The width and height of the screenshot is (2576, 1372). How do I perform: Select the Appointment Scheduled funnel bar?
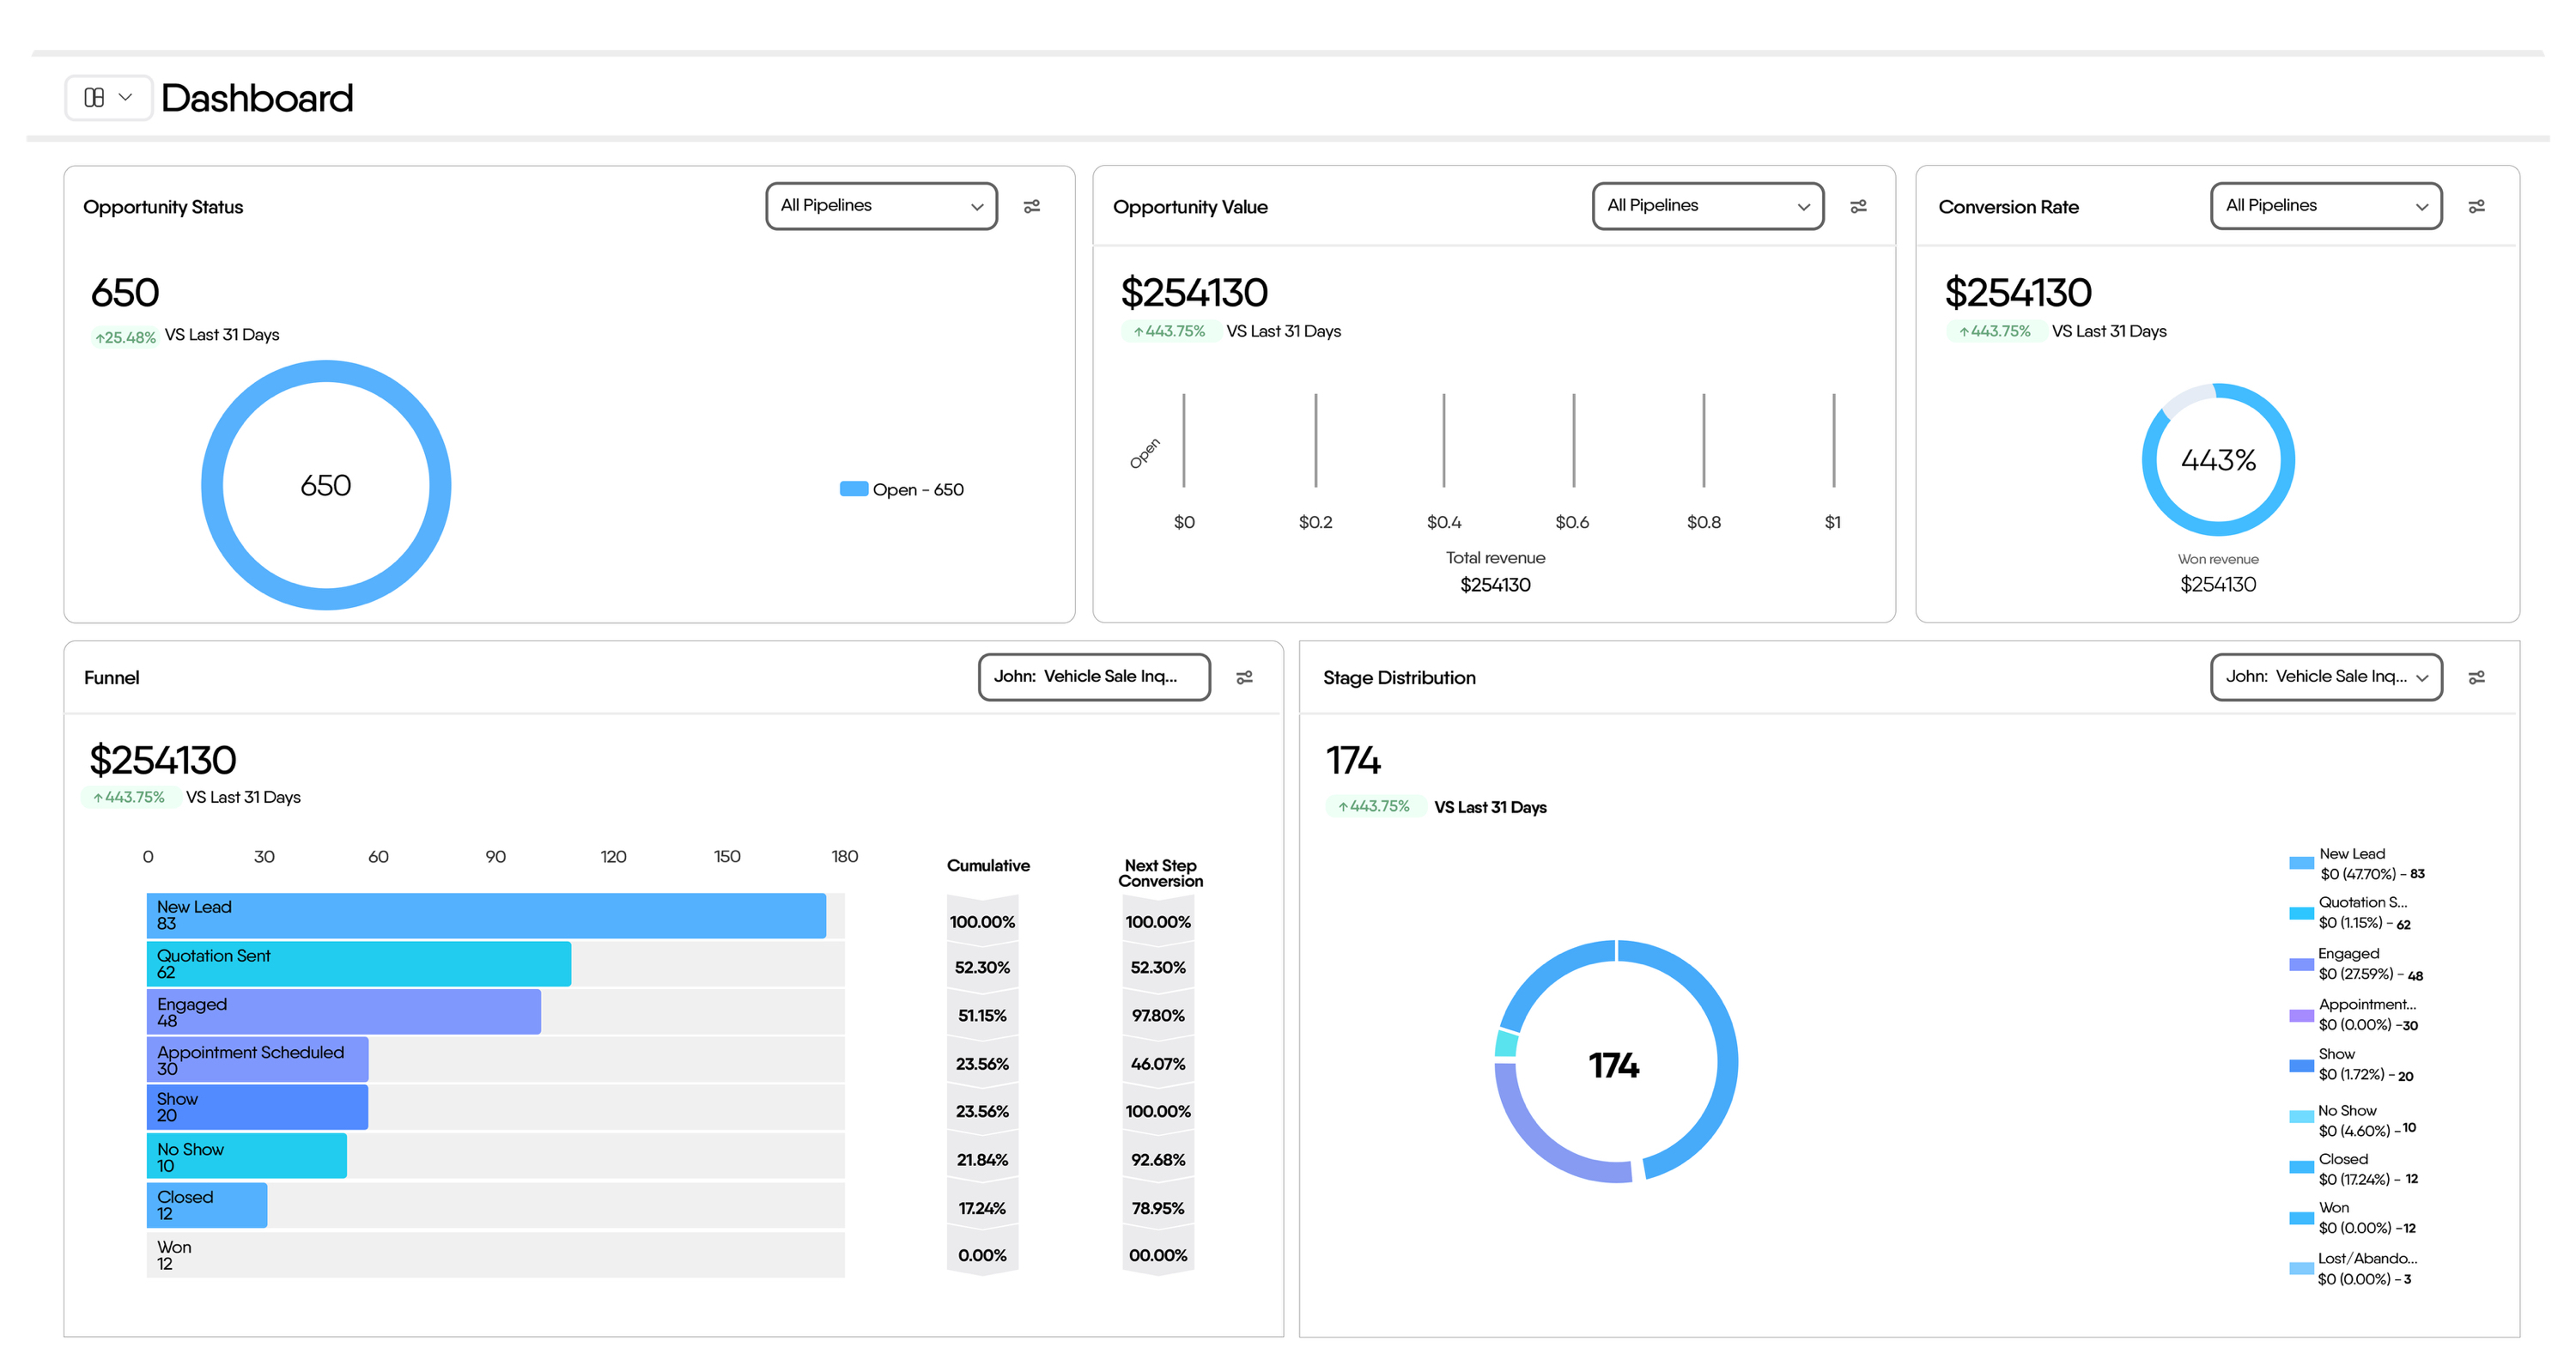pos(258,1060)
